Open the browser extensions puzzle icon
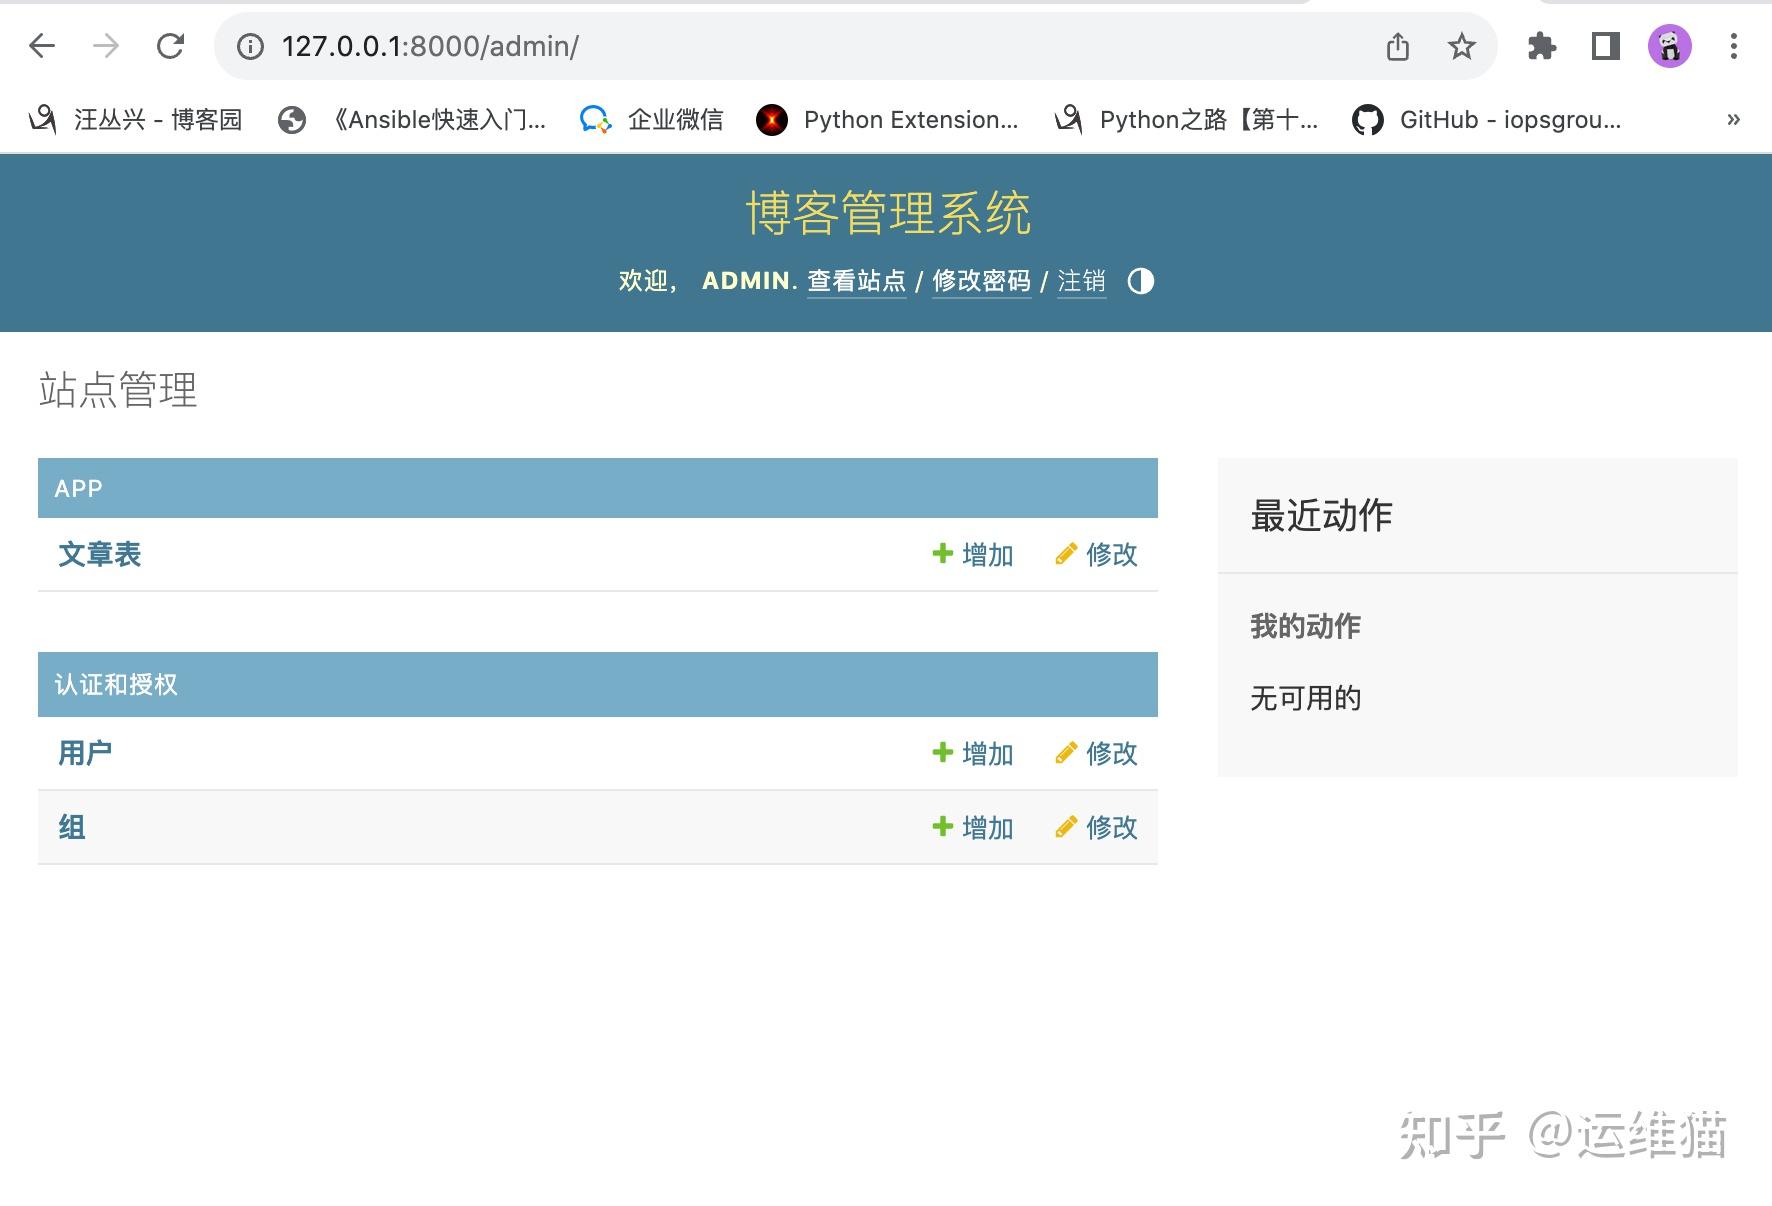This screenshot has width=1772, height=1206. point(1542,46)
